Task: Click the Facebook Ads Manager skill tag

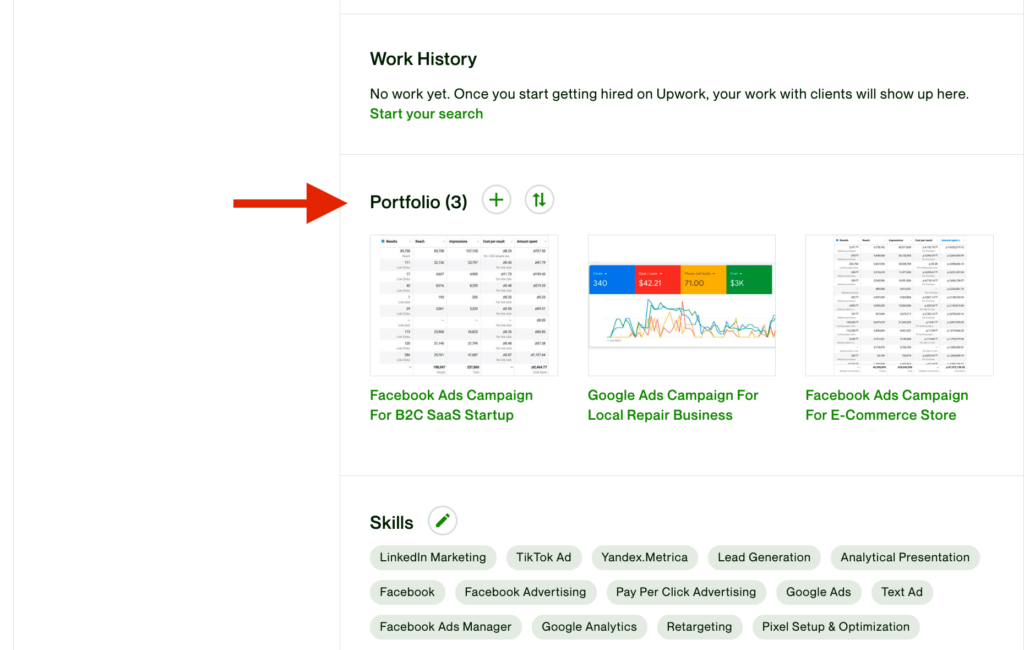Action: pos(445,627)
